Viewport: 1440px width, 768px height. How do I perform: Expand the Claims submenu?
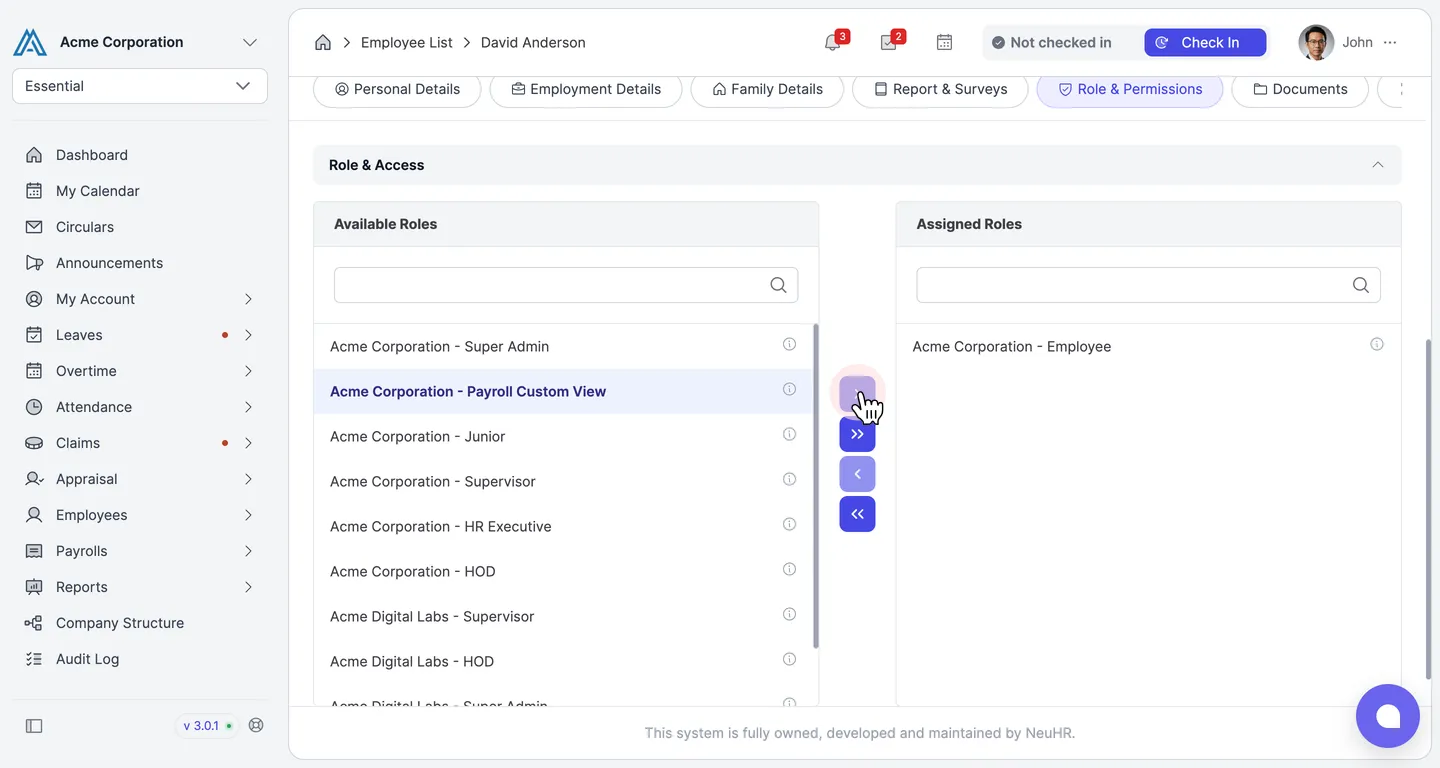[x=248, y=443]
